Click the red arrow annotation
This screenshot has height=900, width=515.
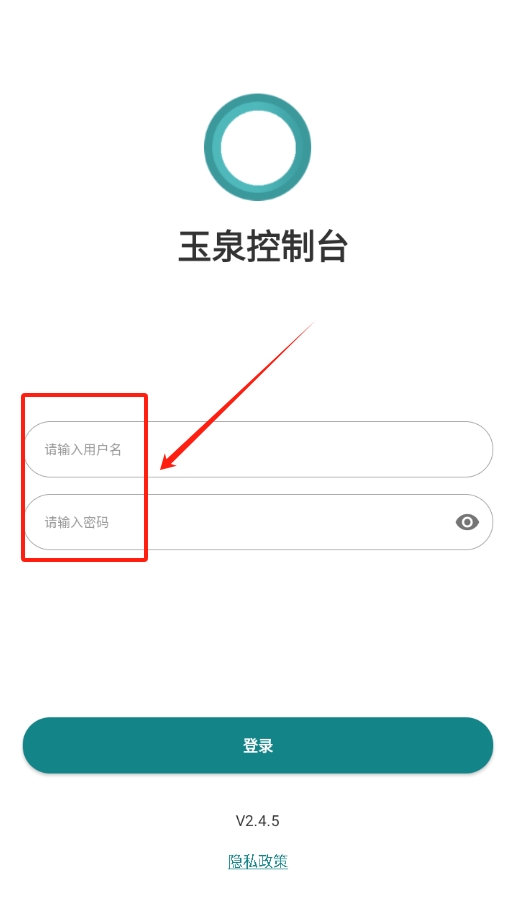(x=237, y=395)
